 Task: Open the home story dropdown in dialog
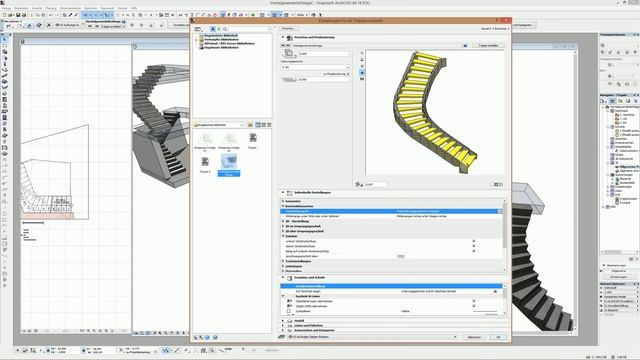[x=315, y=67]
